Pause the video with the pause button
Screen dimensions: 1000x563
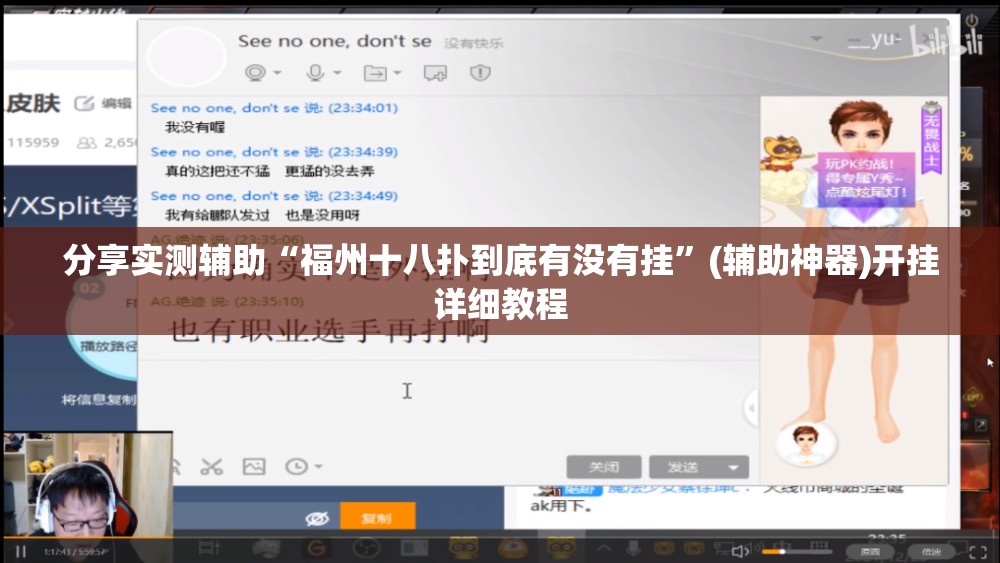(x=20, y=552)
